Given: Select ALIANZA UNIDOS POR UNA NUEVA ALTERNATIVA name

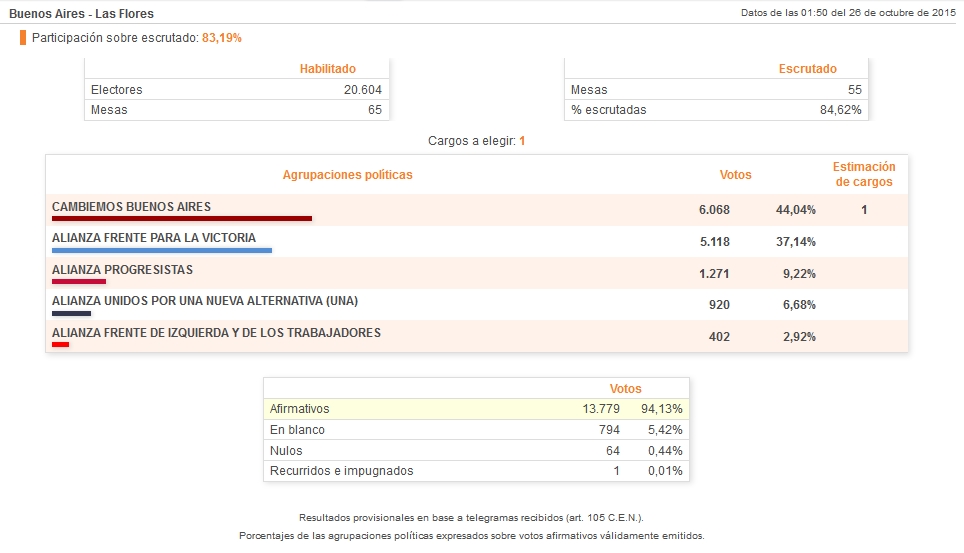Looking at the screenshot, I should point(205,301).
